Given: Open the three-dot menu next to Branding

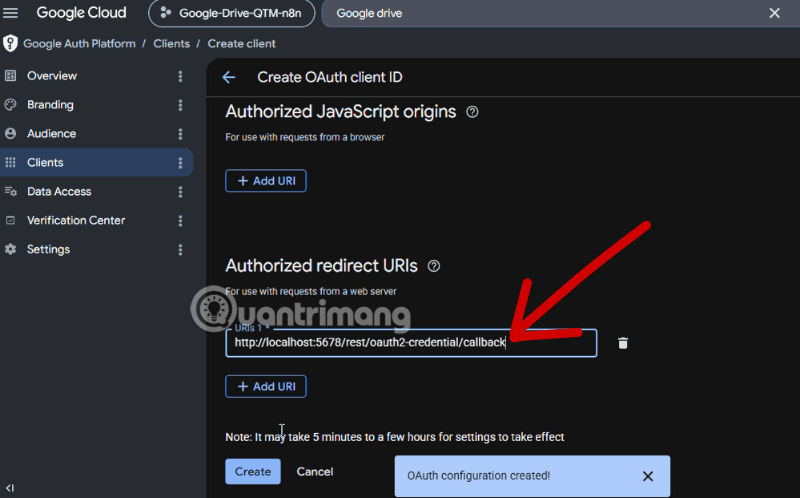Looking at the screenshot, I should tap(180, 105).
